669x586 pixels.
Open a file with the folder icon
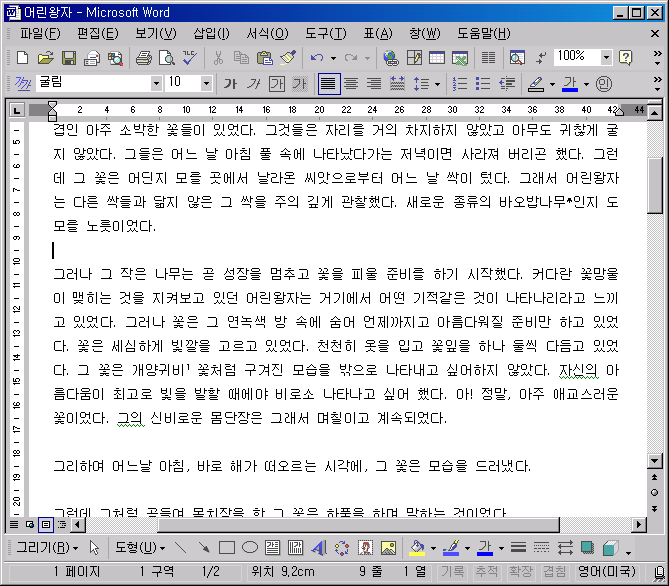click(x=45, y=58)
